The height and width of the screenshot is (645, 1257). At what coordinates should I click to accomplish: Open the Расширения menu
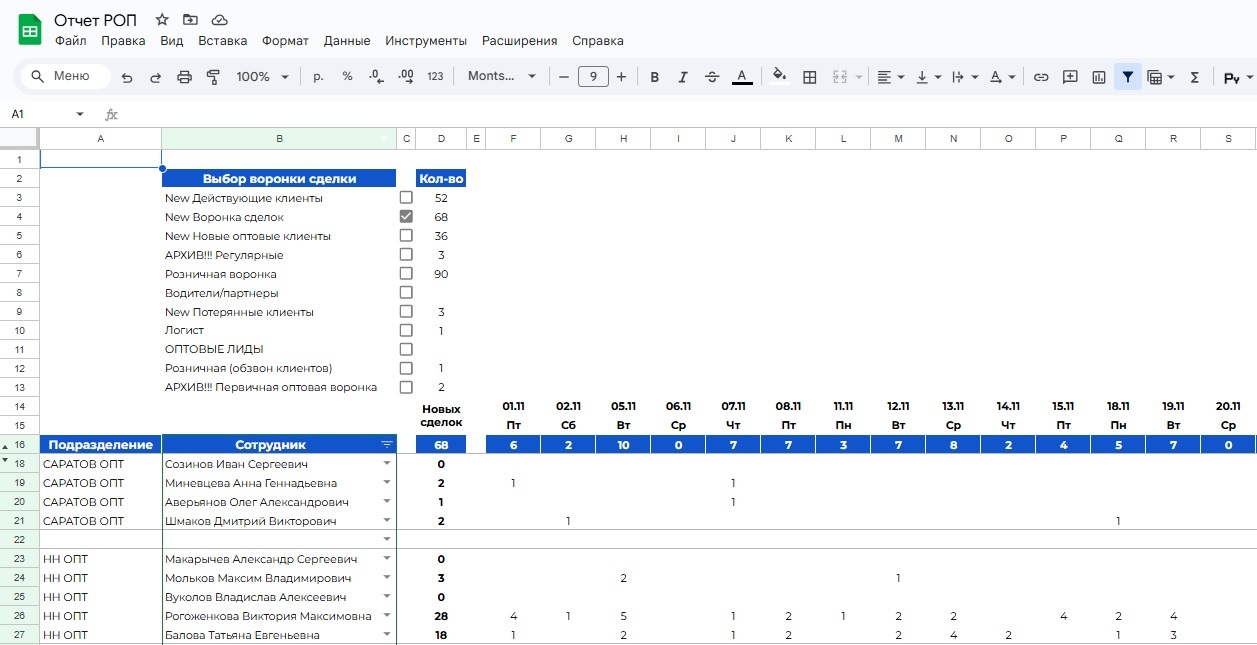click(x=519, y=41)
